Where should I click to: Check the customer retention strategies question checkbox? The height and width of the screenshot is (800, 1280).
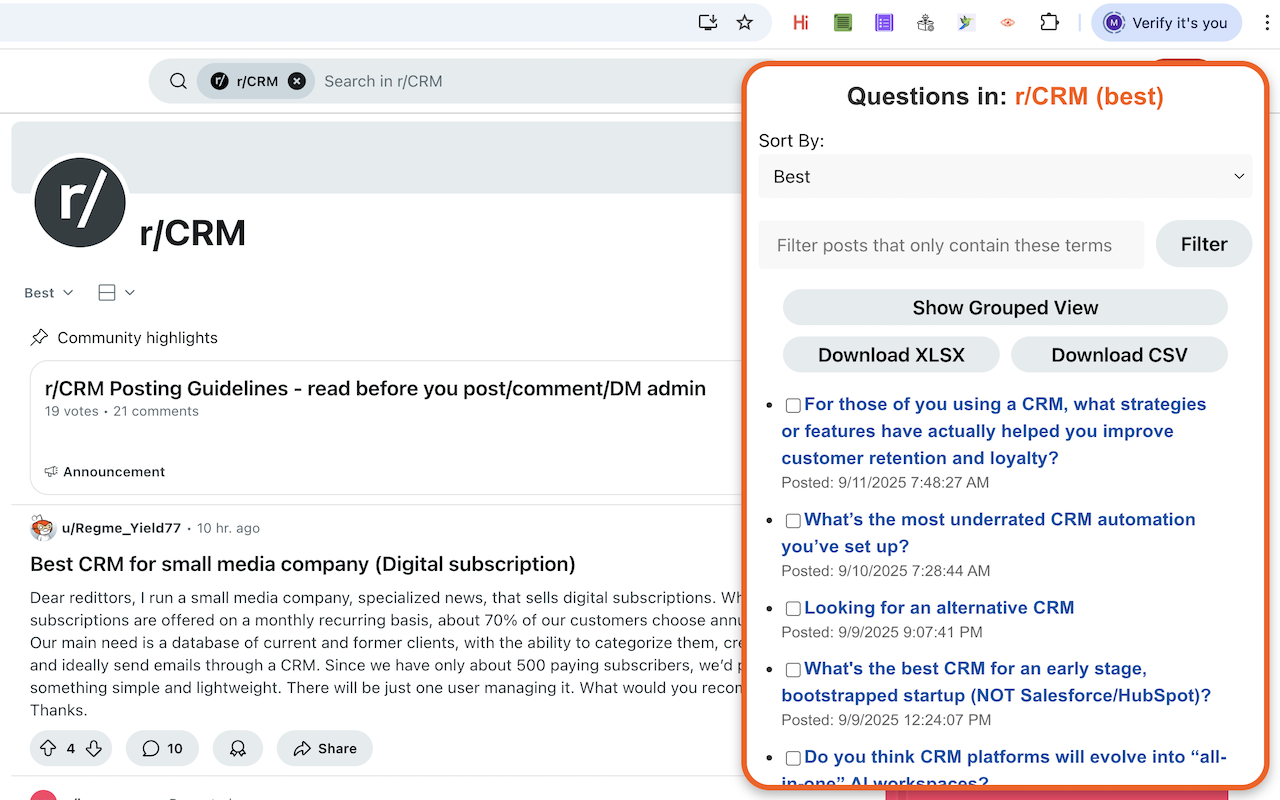coord(793,405)
